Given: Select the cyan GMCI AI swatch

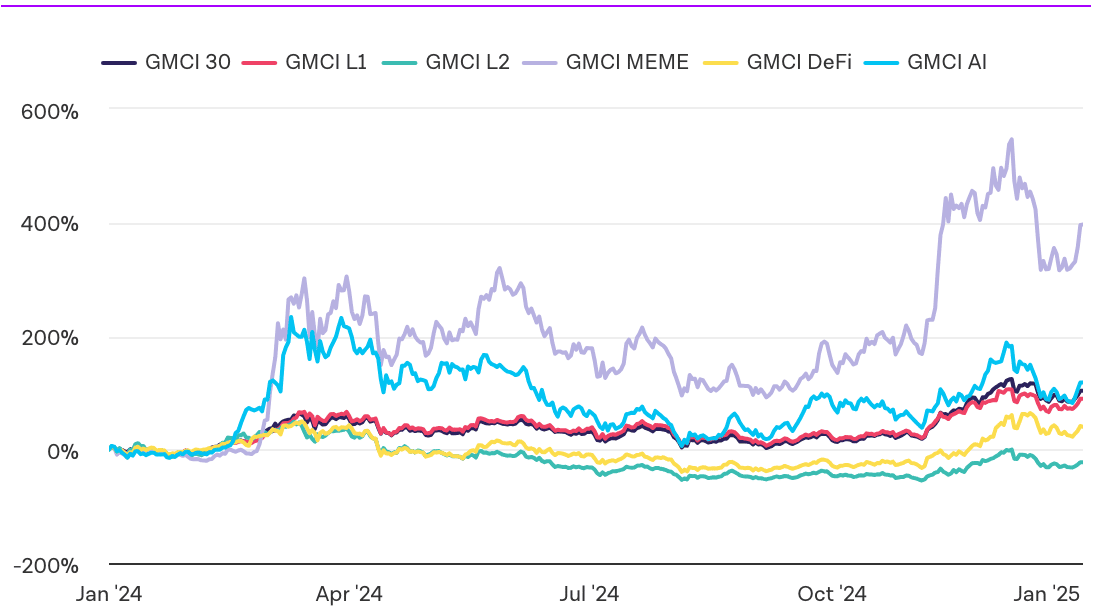Looking at the screenshot, I should (881, 63).
